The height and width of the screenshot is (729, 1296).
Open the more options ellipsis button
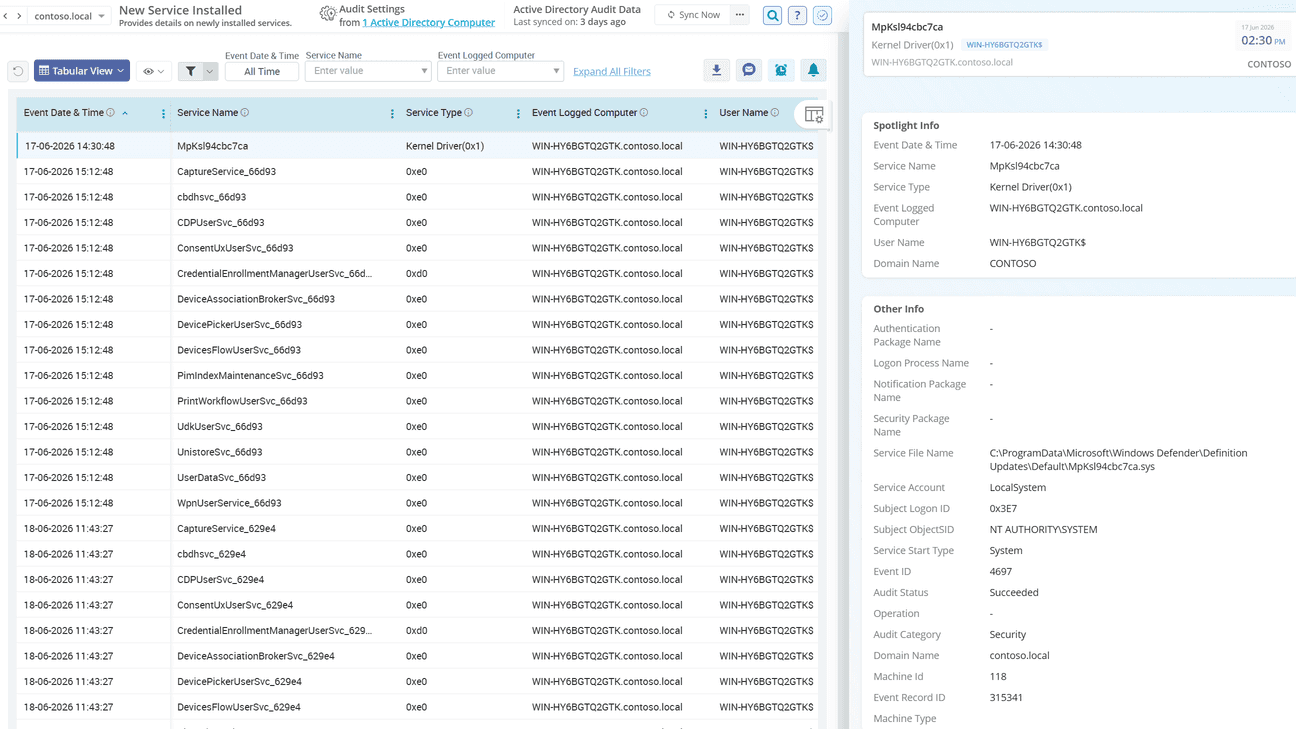[x=740, y=15]
